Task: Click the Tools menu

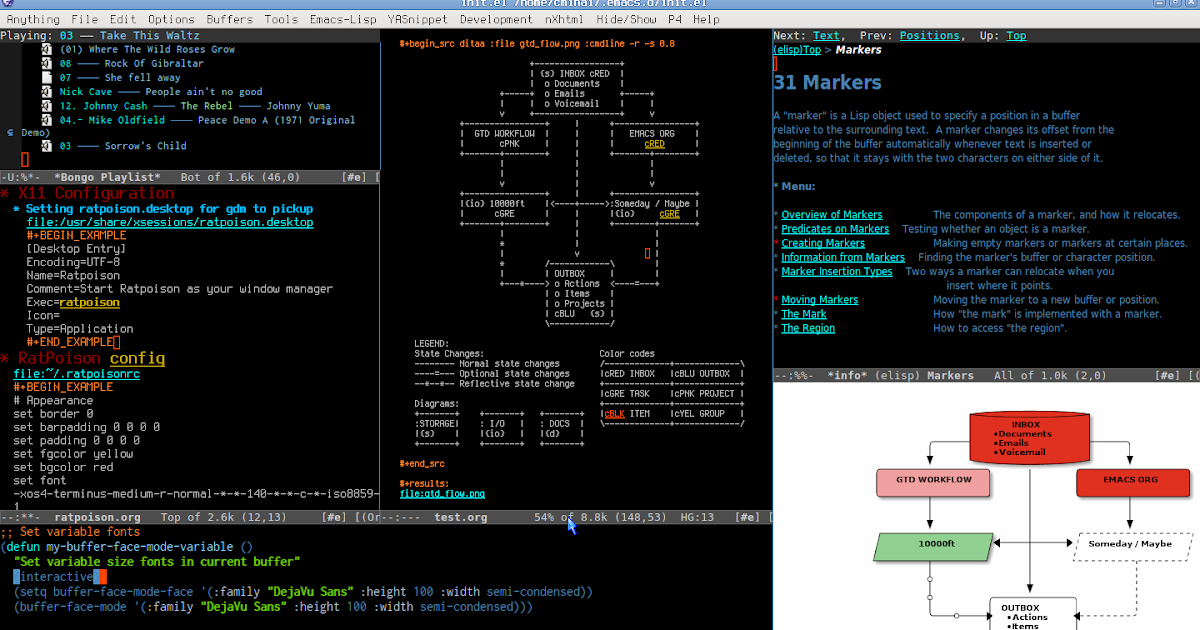Action: pyautogui.click(x=281, y=17)
